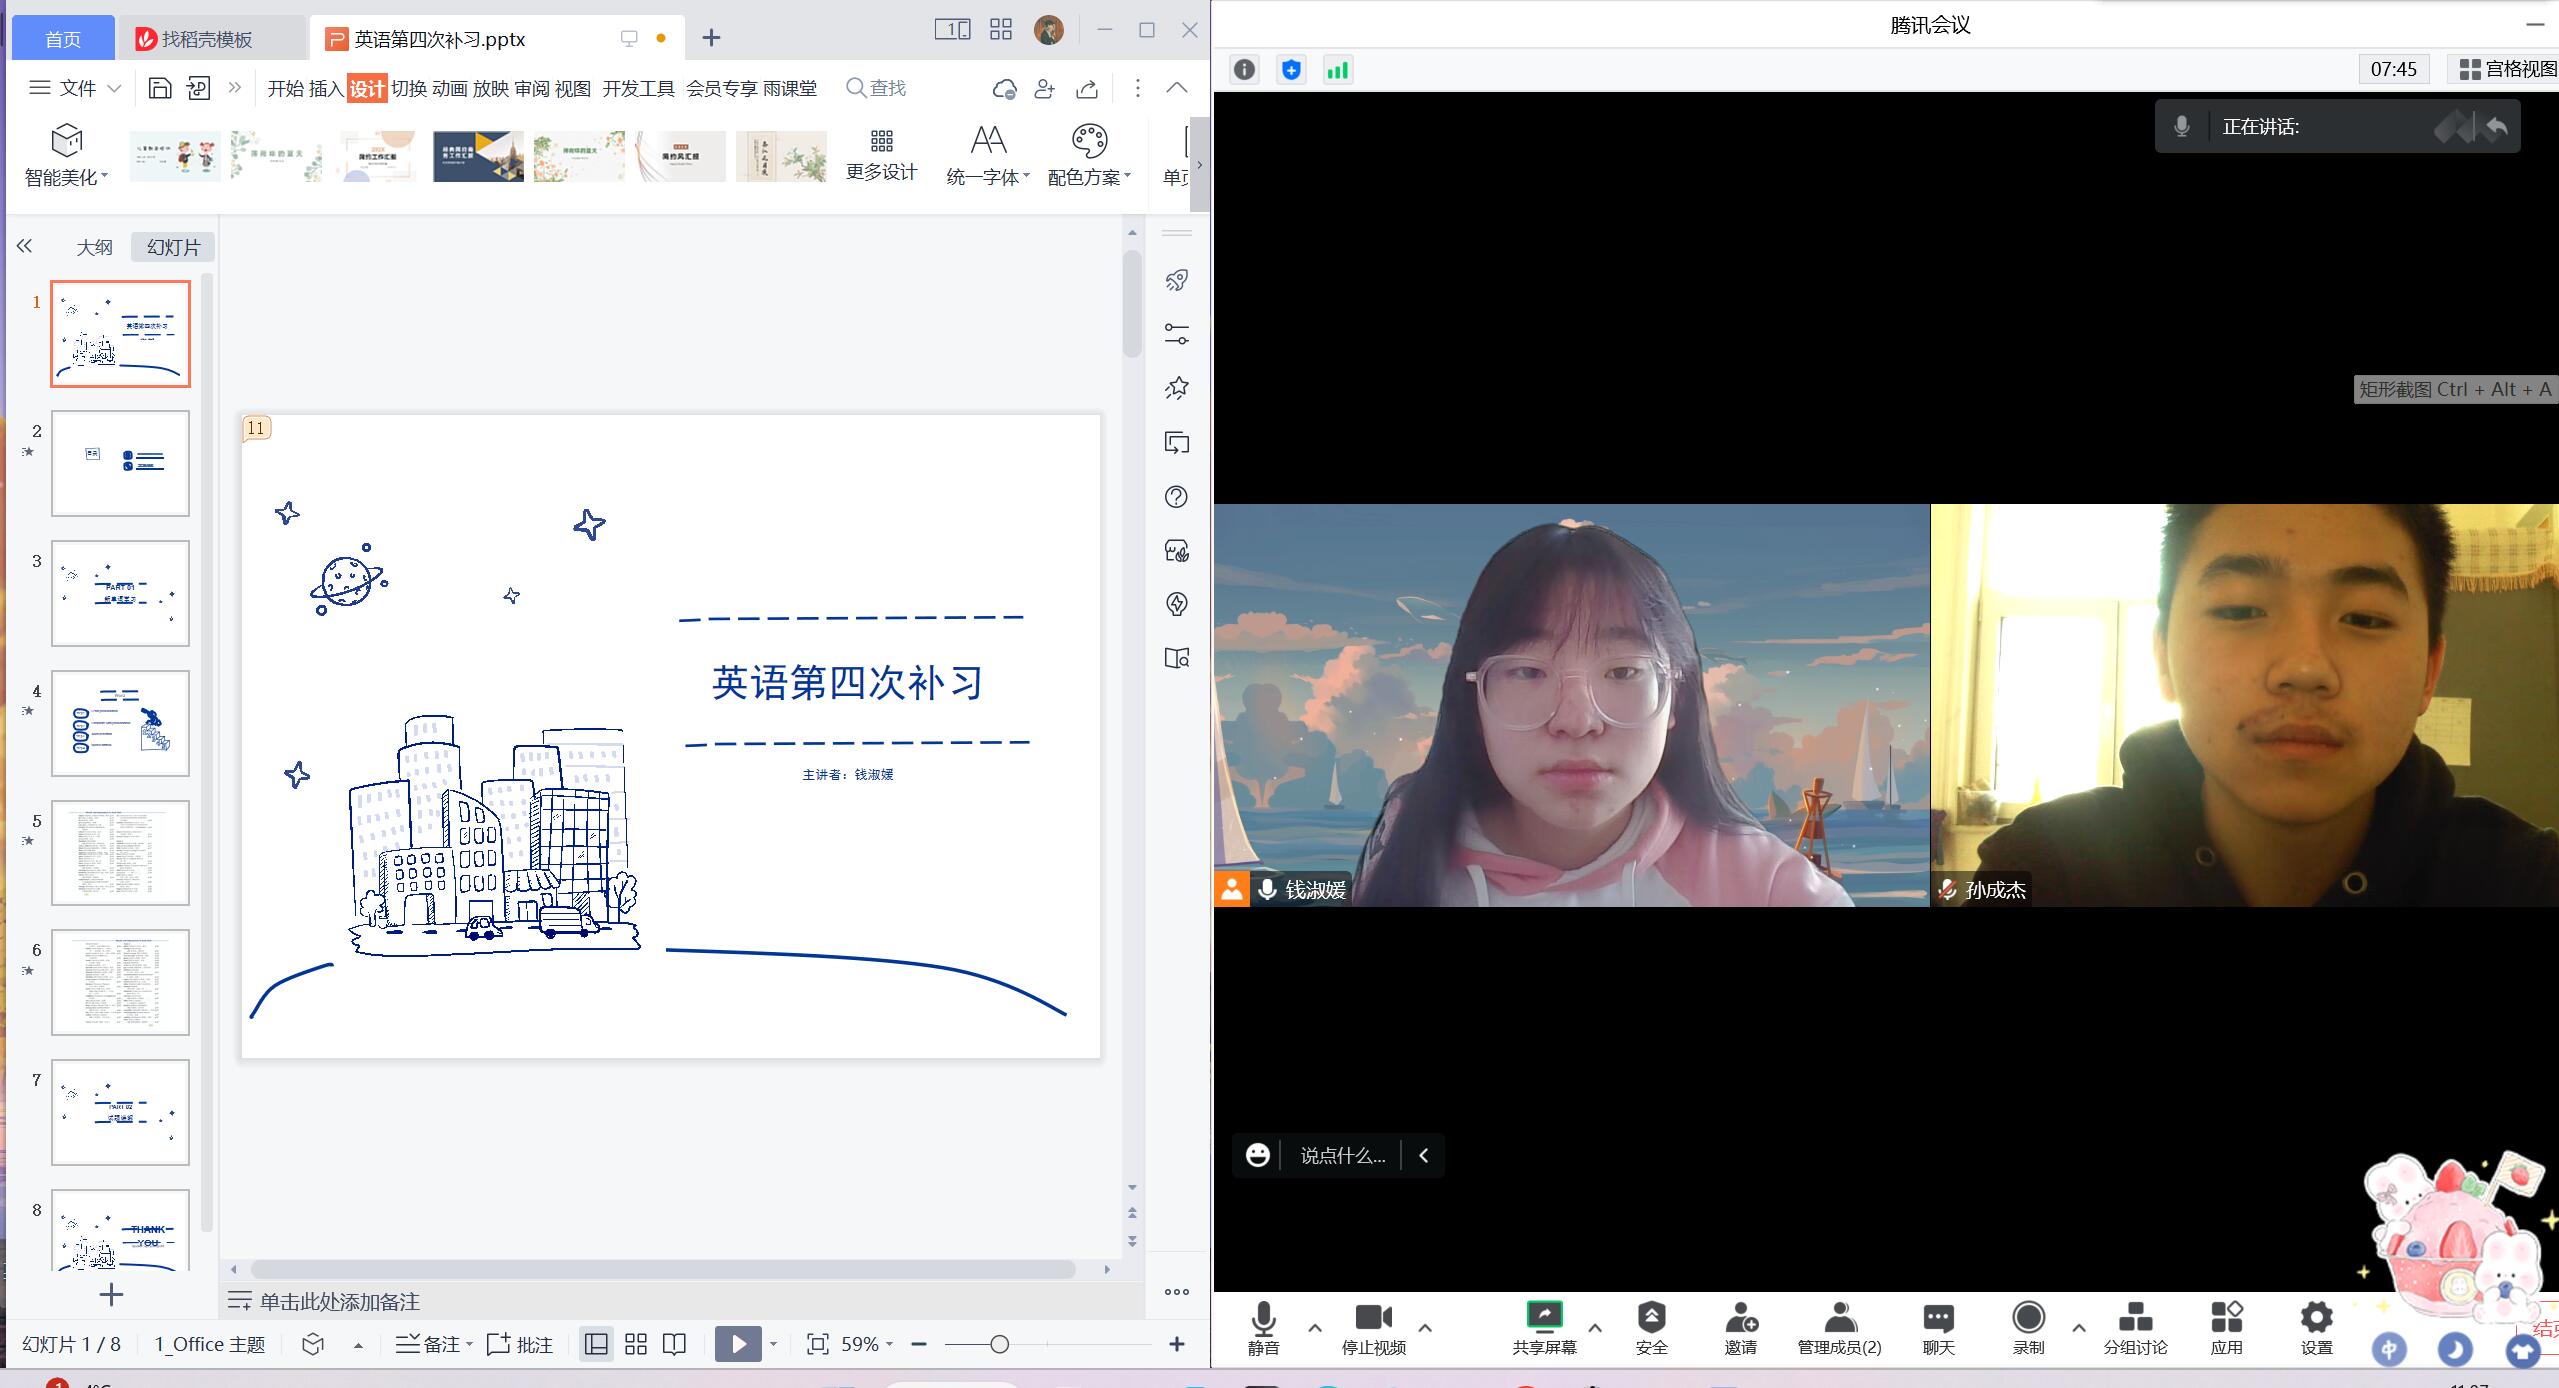This screenshot has width=2559, height=1388.
Task: Open the cloud sync icon in WPS
Action: (1004, 88)
